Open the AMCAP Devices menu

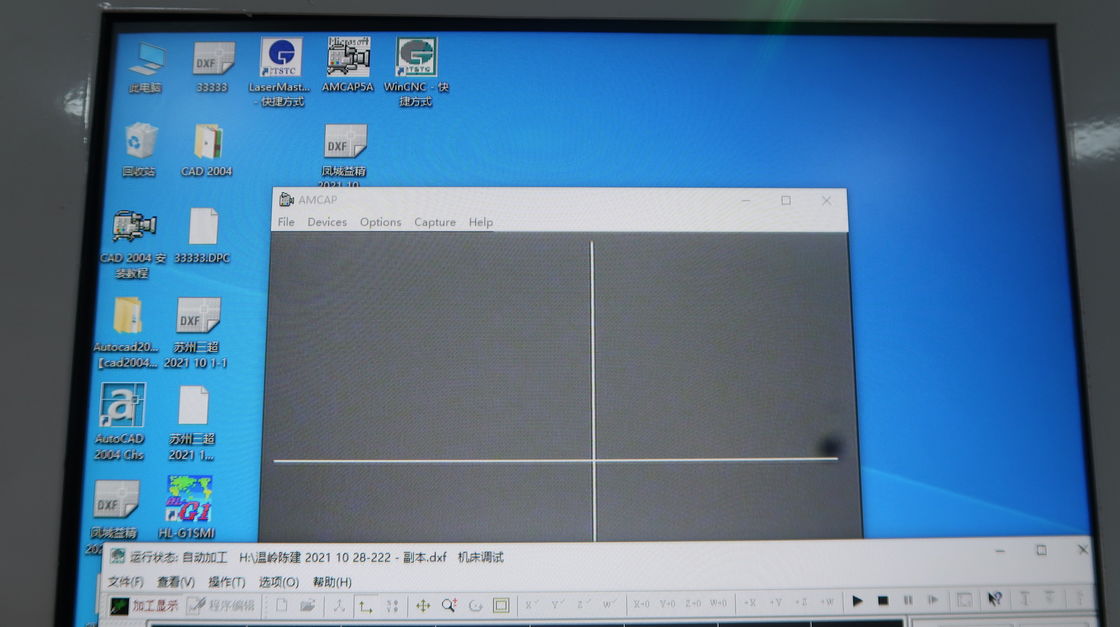pyautogui.click(x=327, y=222)
